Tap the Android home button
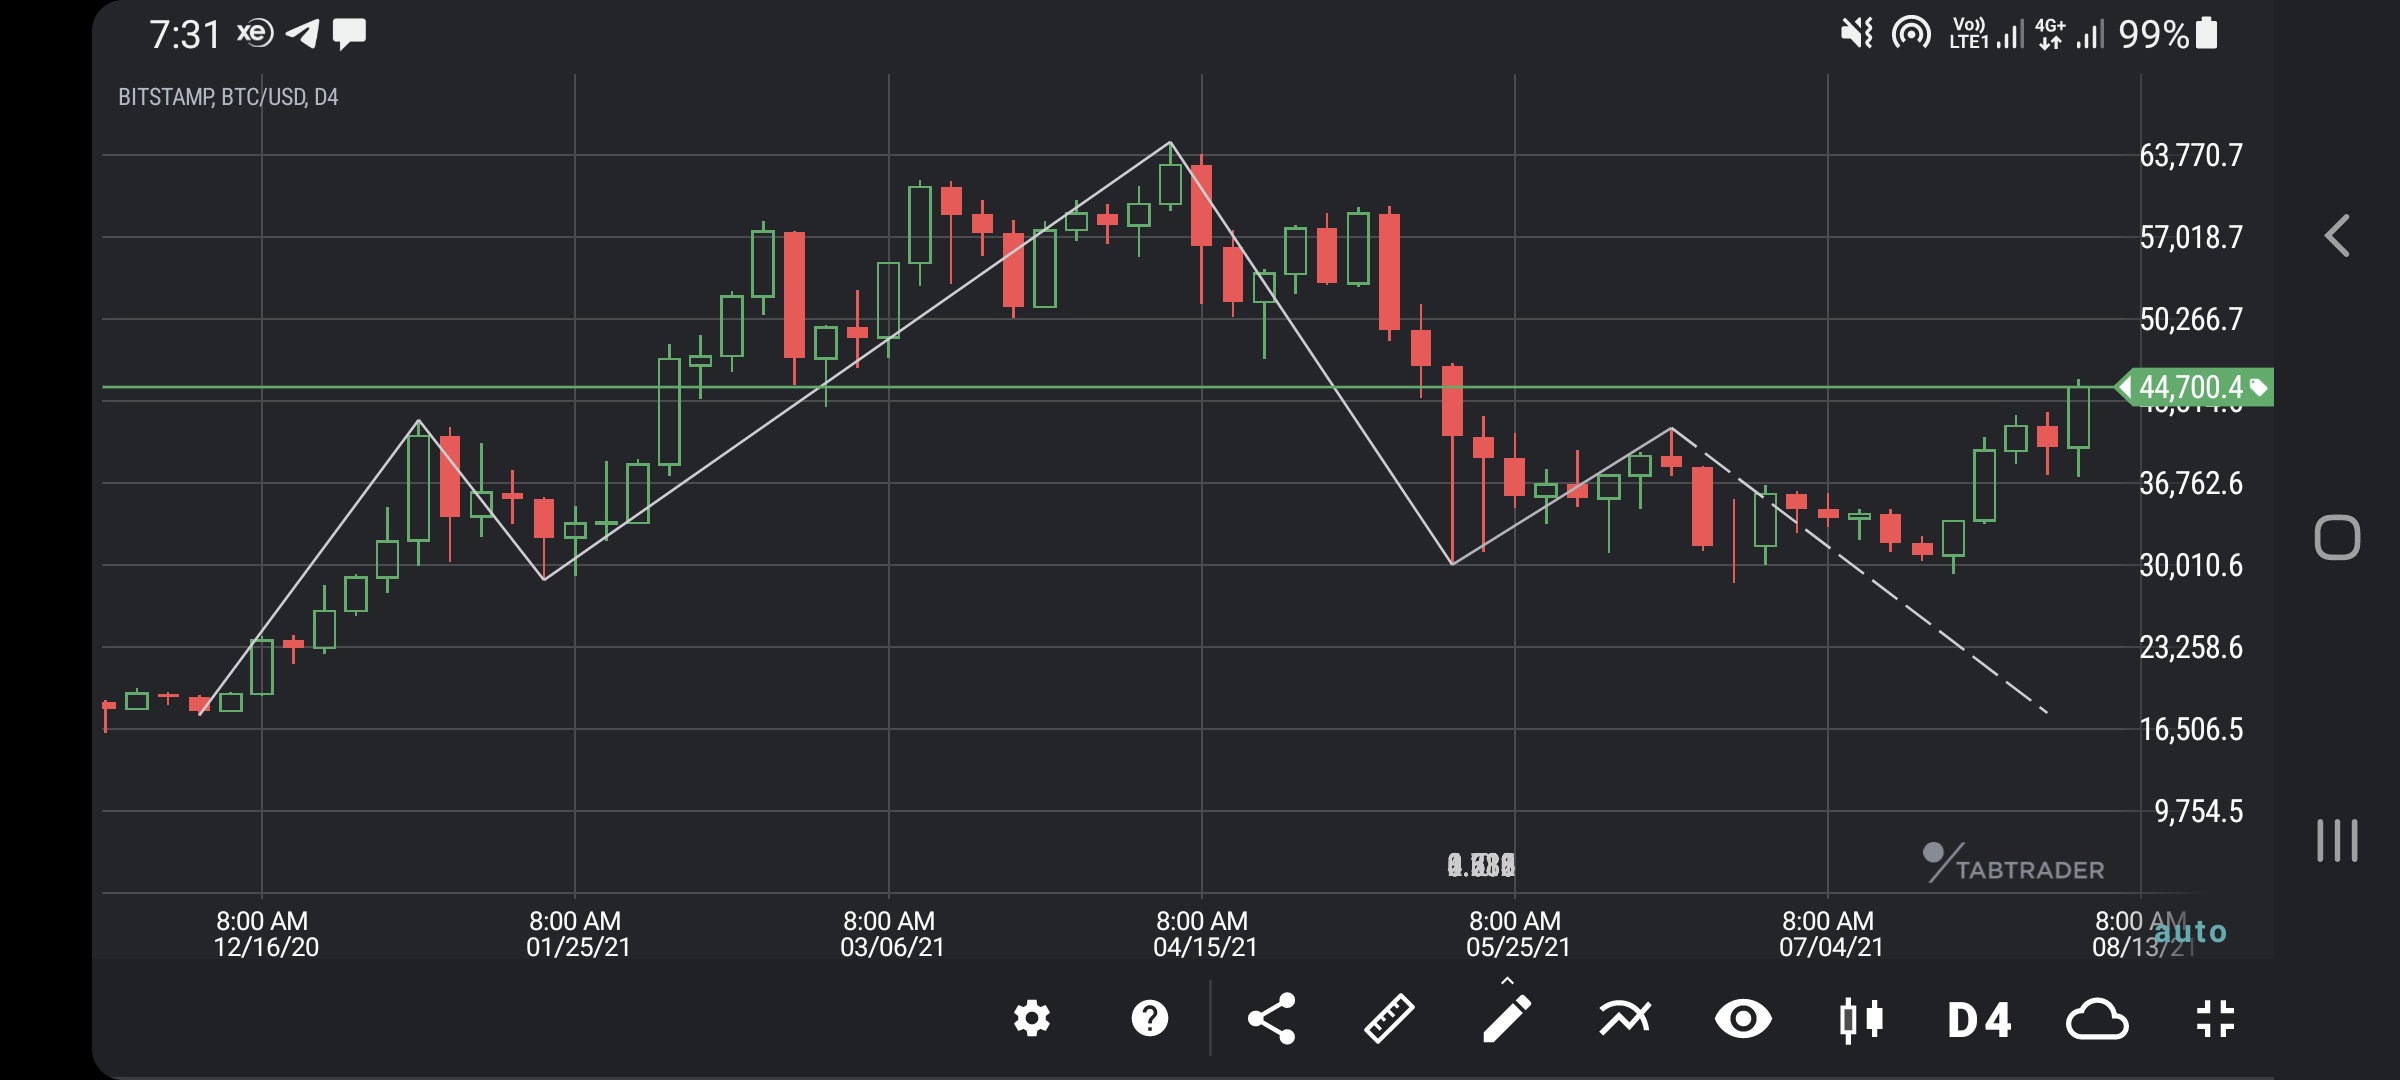 pos(2337,538)
